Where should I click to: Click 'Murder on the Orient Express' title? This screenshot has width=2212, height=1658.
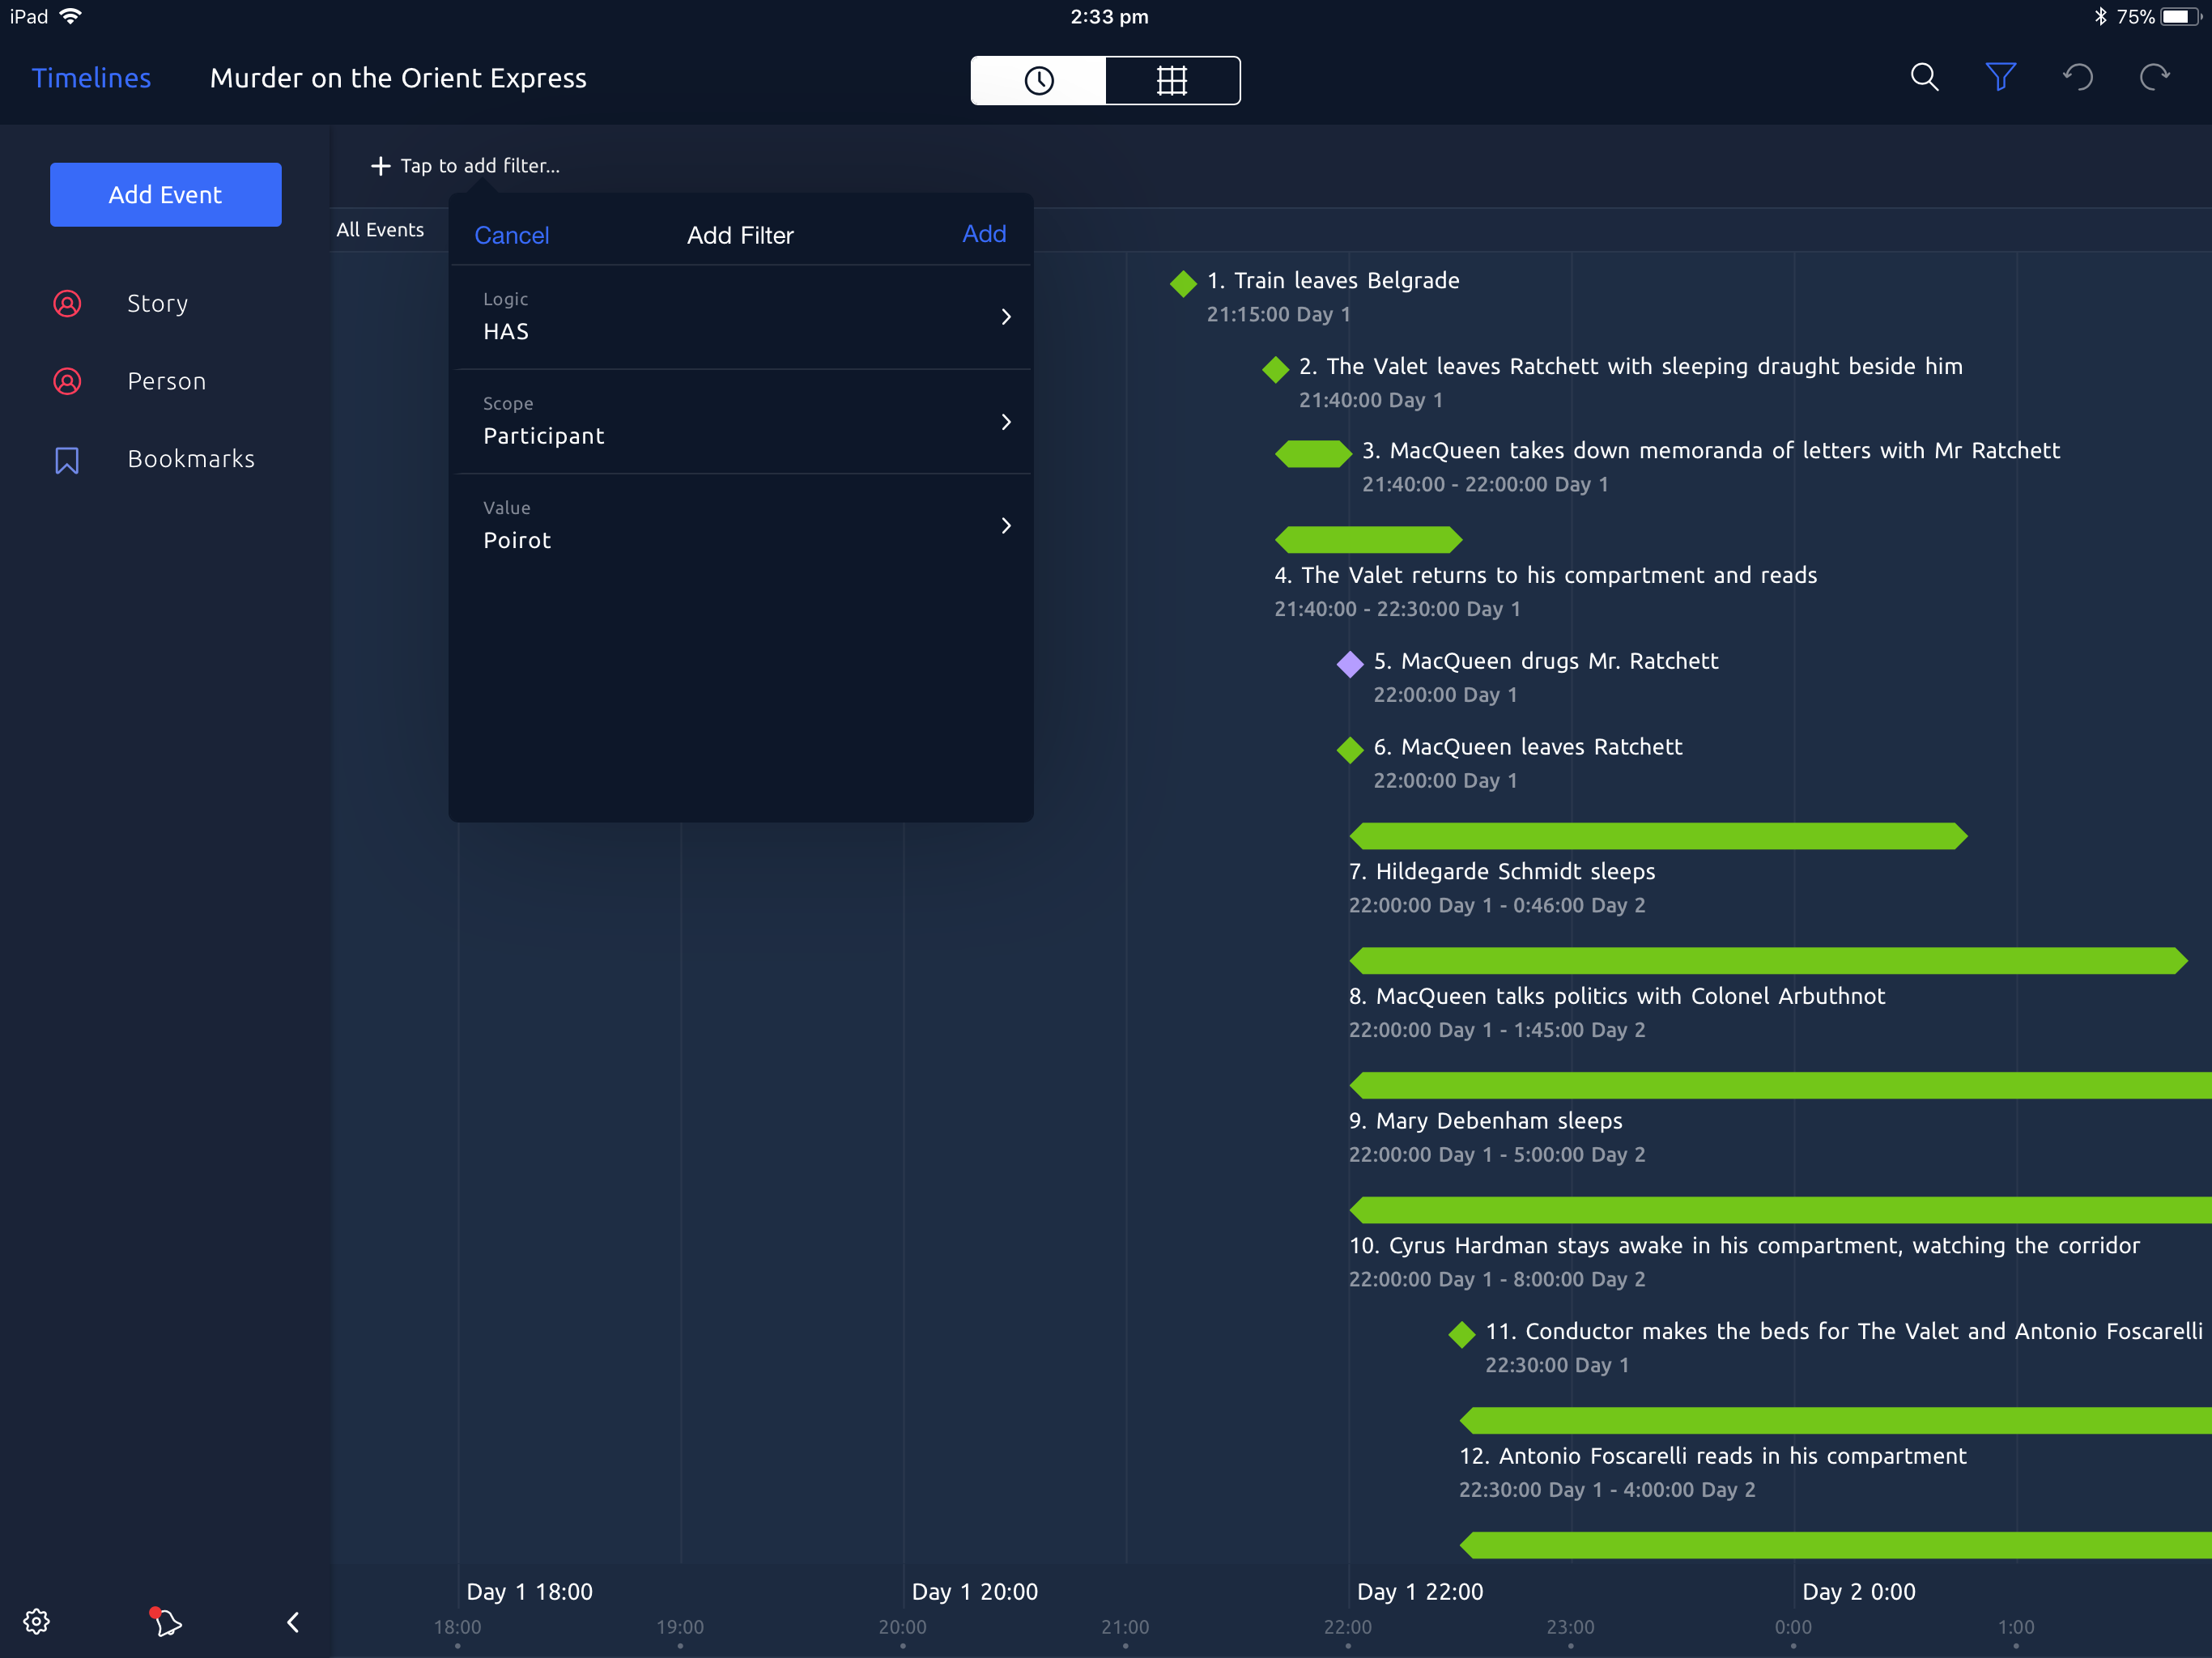pos(398,78)
